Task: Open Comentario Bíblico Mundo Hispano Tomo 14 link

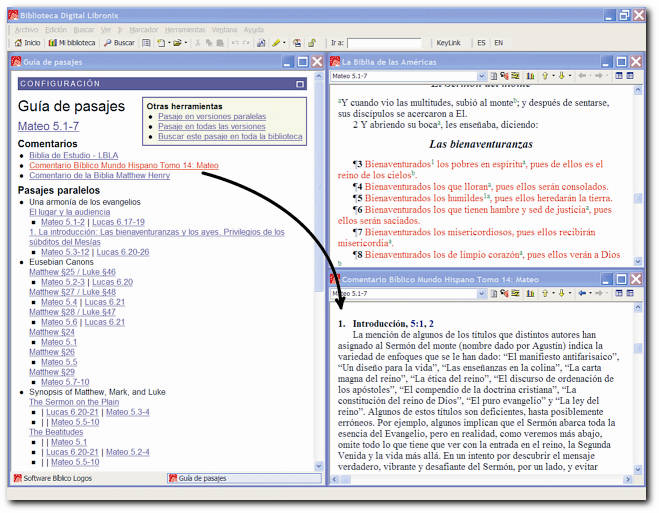Action: pyautogui.click(x=124, y=166)
